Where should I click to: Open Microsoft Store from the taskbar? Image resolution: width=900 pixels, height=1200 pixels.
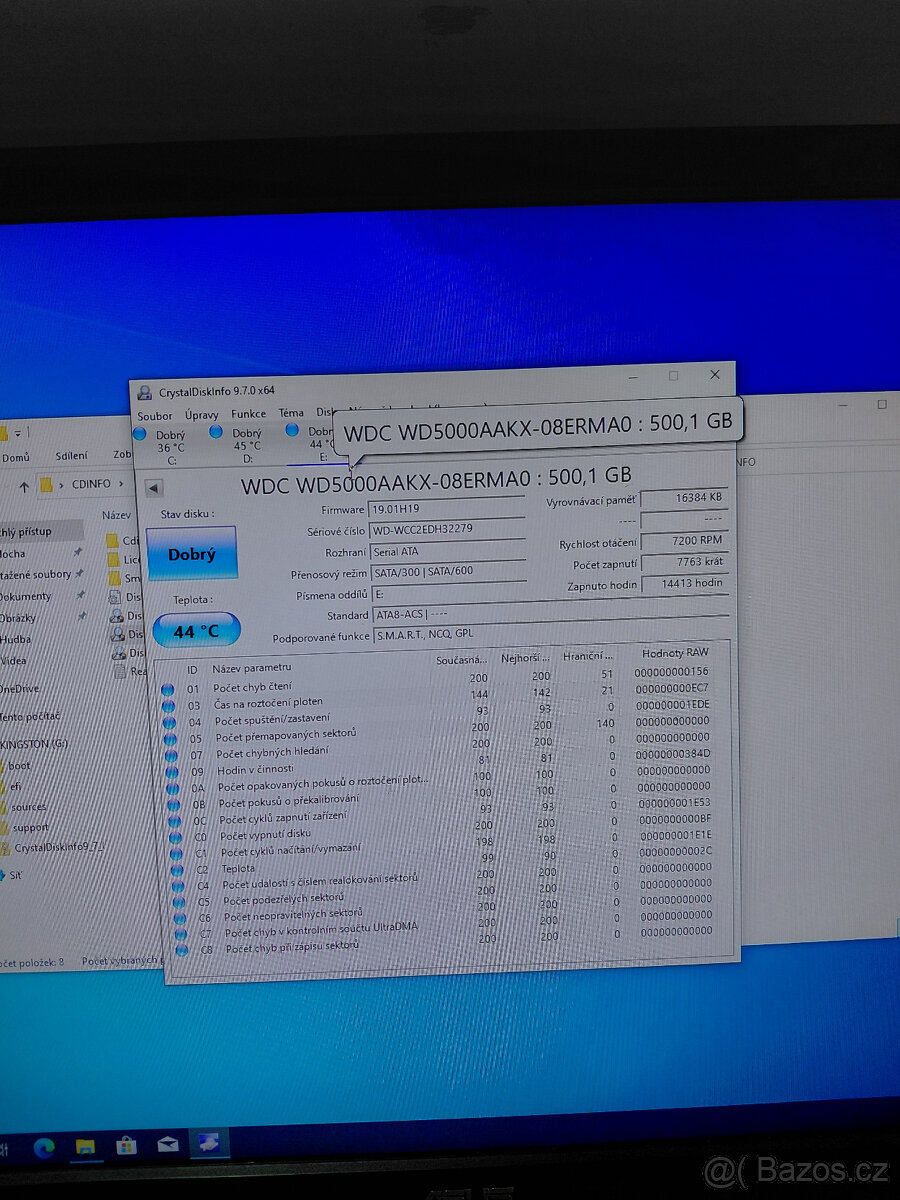coord(126,1144)
